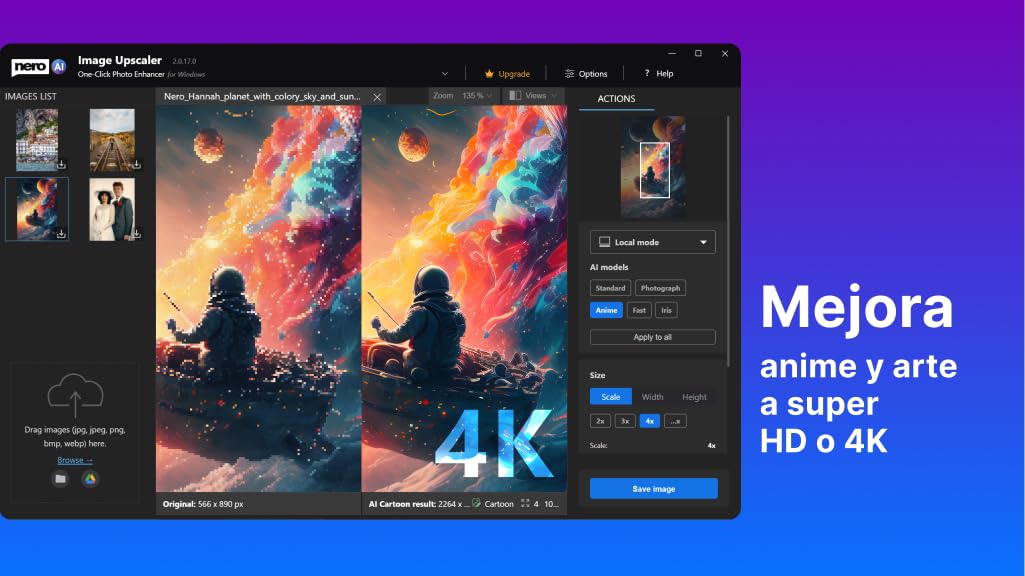Click the Views split icon
This screenshot has width=1025, height=576.
pos(515,95)
